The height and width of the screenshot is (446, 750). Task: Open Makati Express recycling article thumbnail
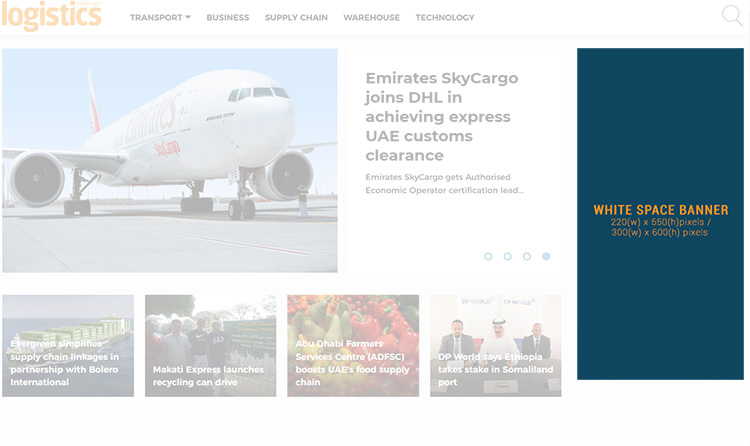[x=210, y=346]
